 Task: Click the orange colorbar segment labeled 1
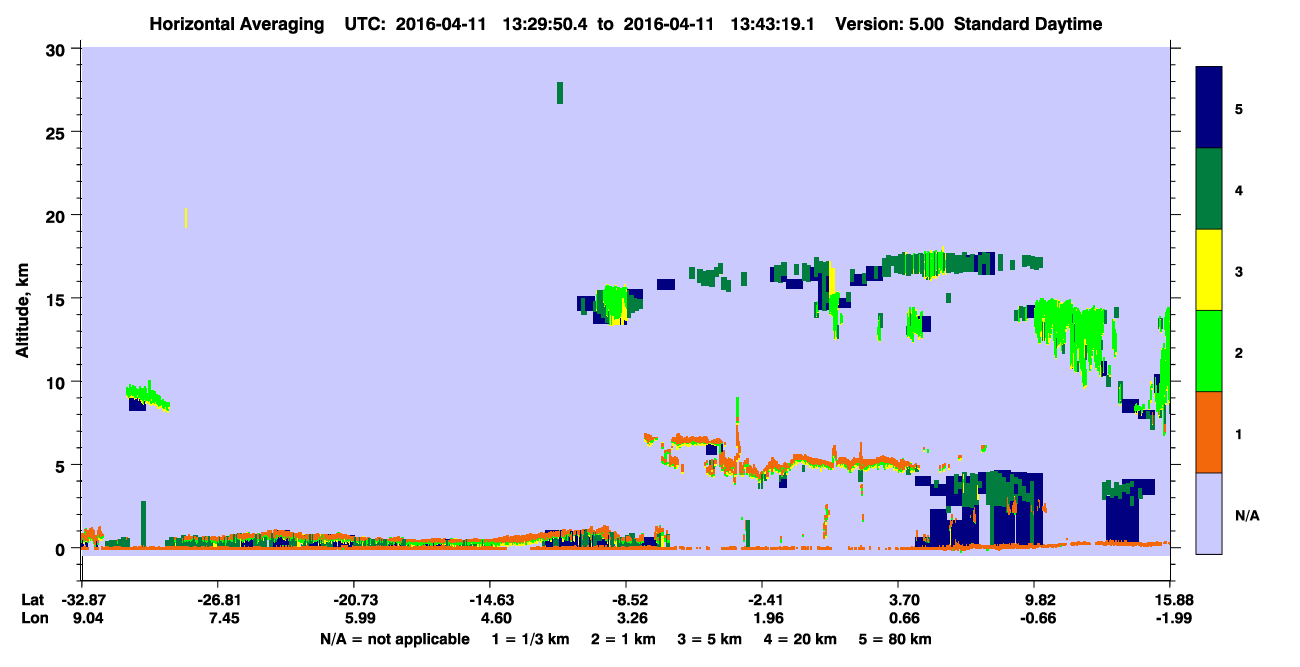[x=1209, y=432]
